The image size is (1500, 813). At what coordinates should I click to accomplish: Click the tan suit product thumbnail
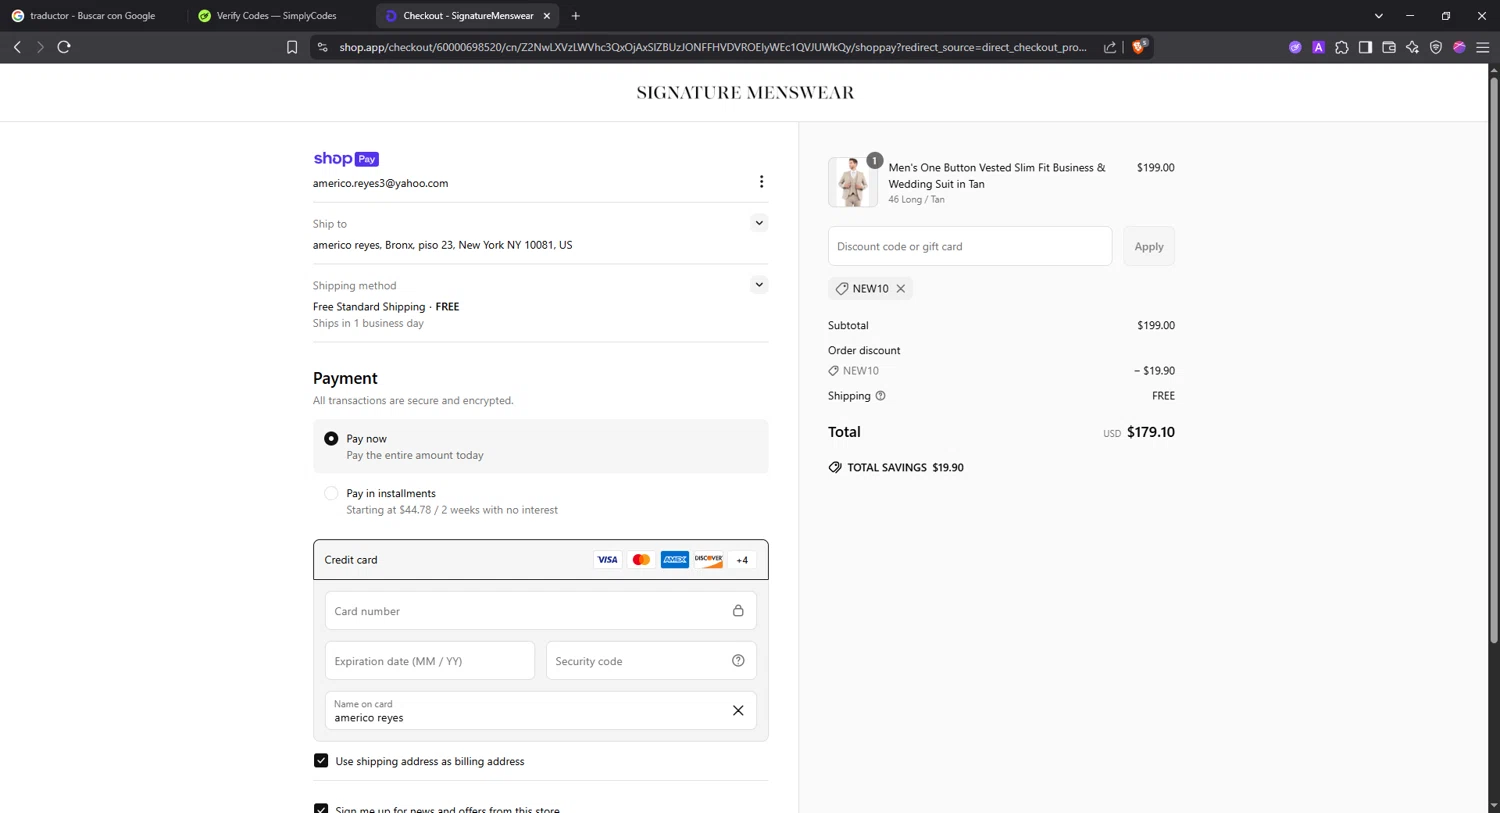click(x=853, y=182)
